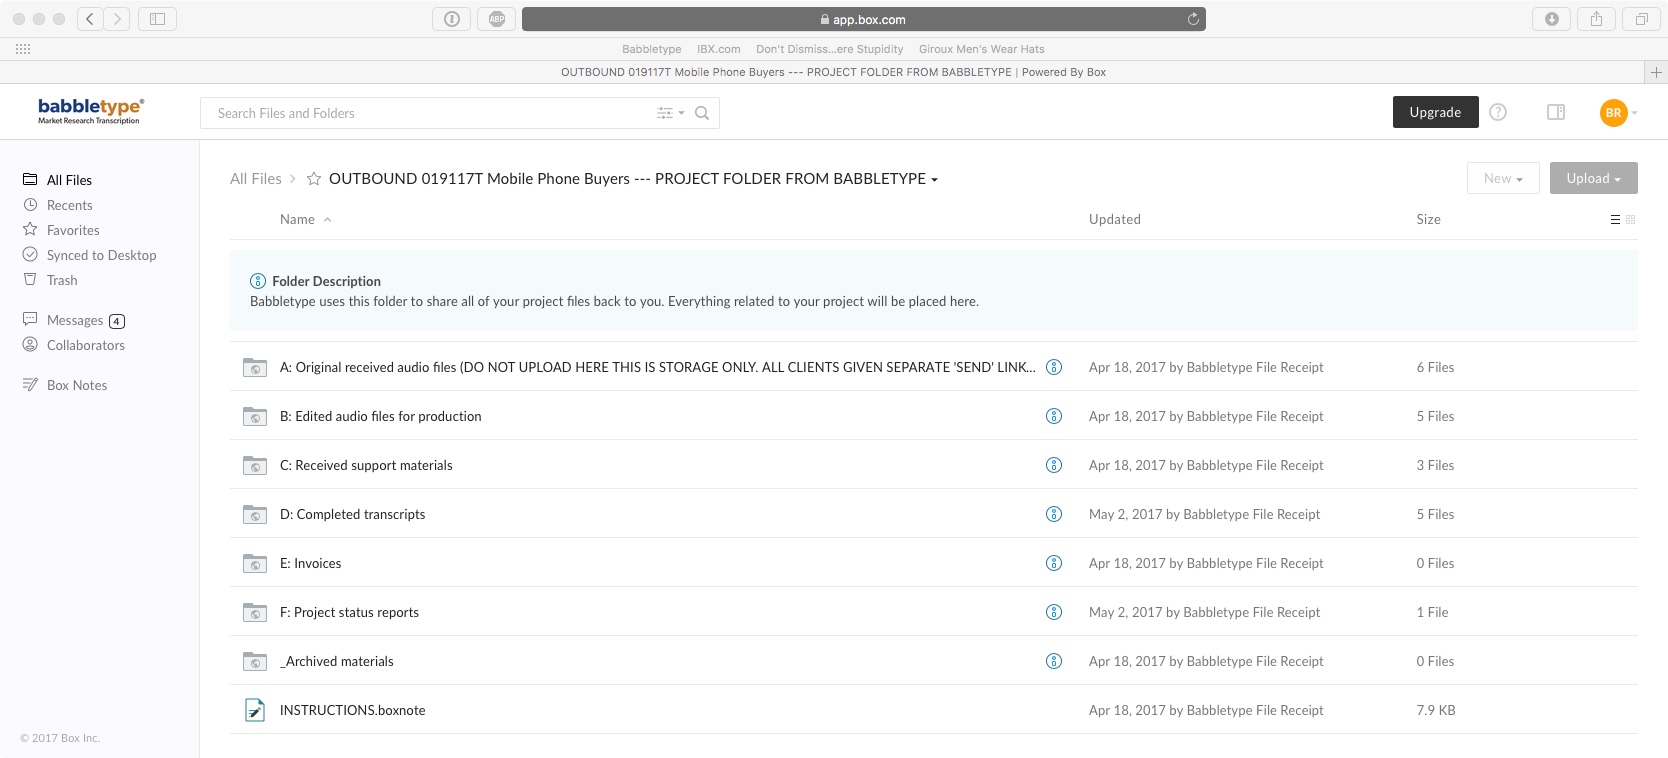The width and height of the screenshot is (1668, 758).
Task: Sort by Name column header
Action: [x=305, y=219]
